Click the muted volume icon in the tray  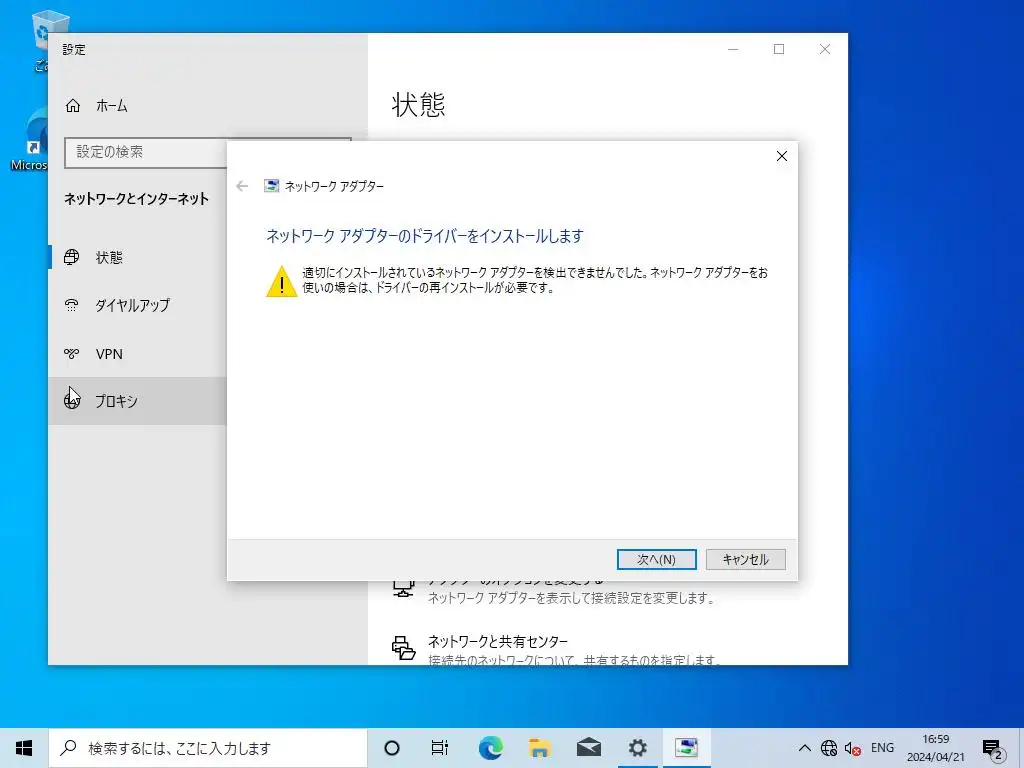click(x=852, y=748)
